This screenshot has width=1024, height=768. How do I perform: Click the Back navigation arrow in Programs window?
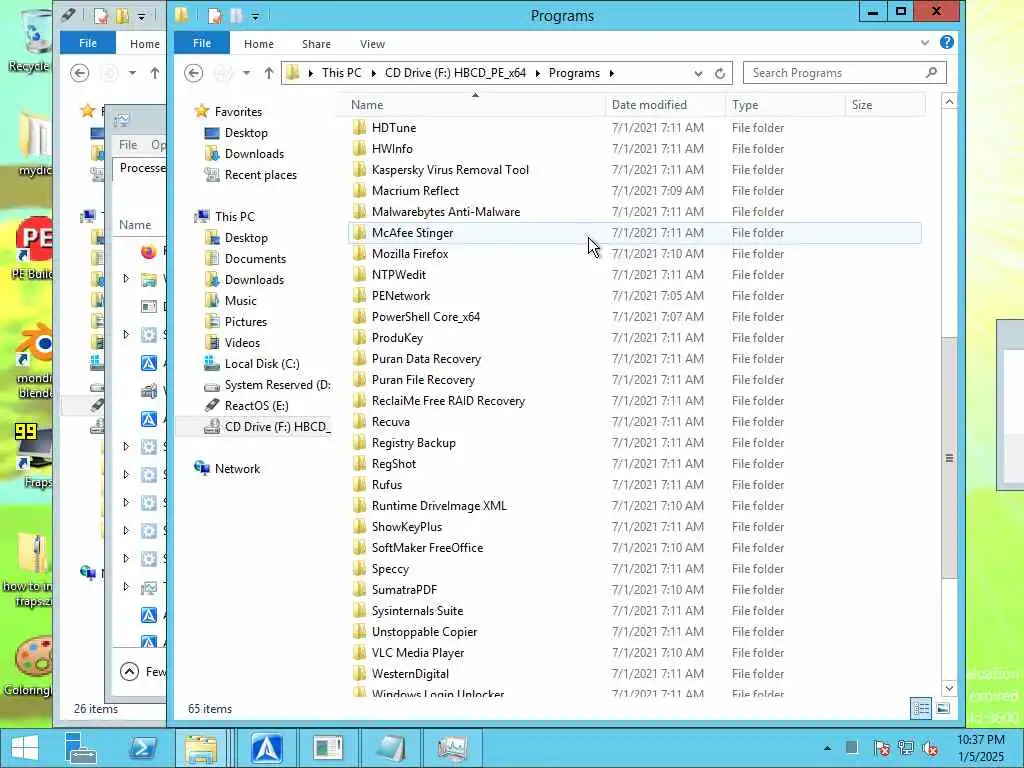[193, 73]
